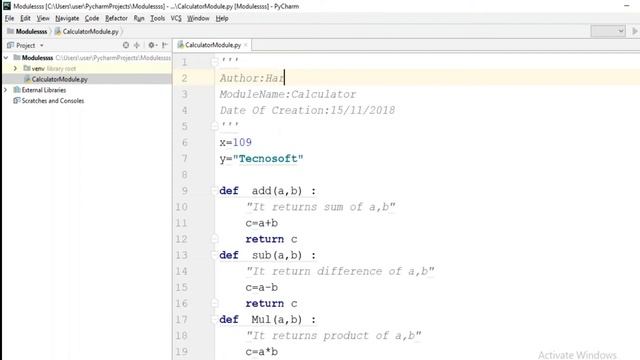
Task: Fold the Mul function at line 17
Action: (x=214, y=320)
